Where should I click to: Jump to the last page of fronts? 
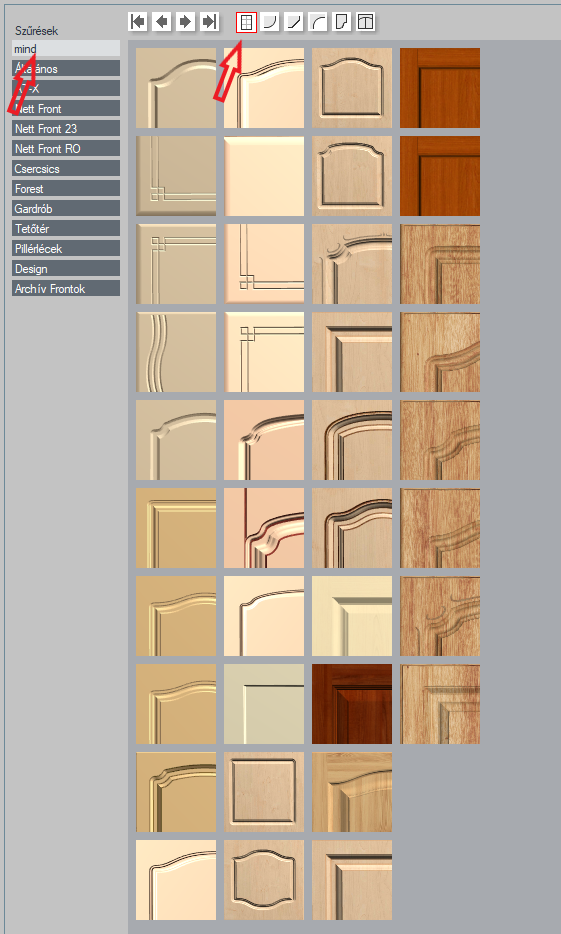click(x=210, y=22)
